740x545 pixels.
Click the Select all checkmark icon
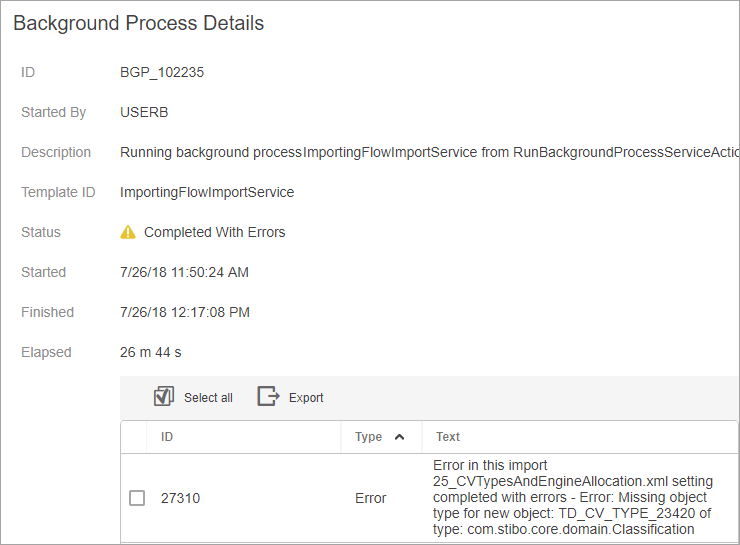pyautogui.click(x=164, y=396)
